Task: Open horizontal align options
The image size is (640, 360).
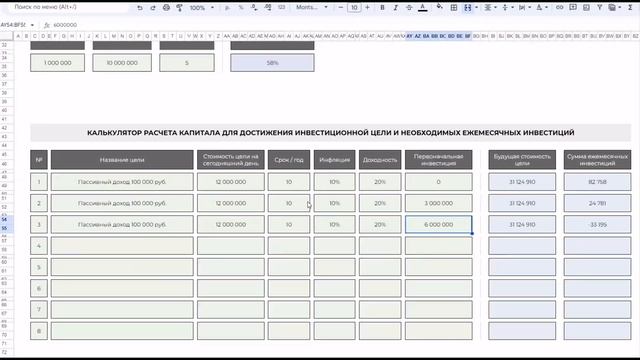Action: pos(487,7)
